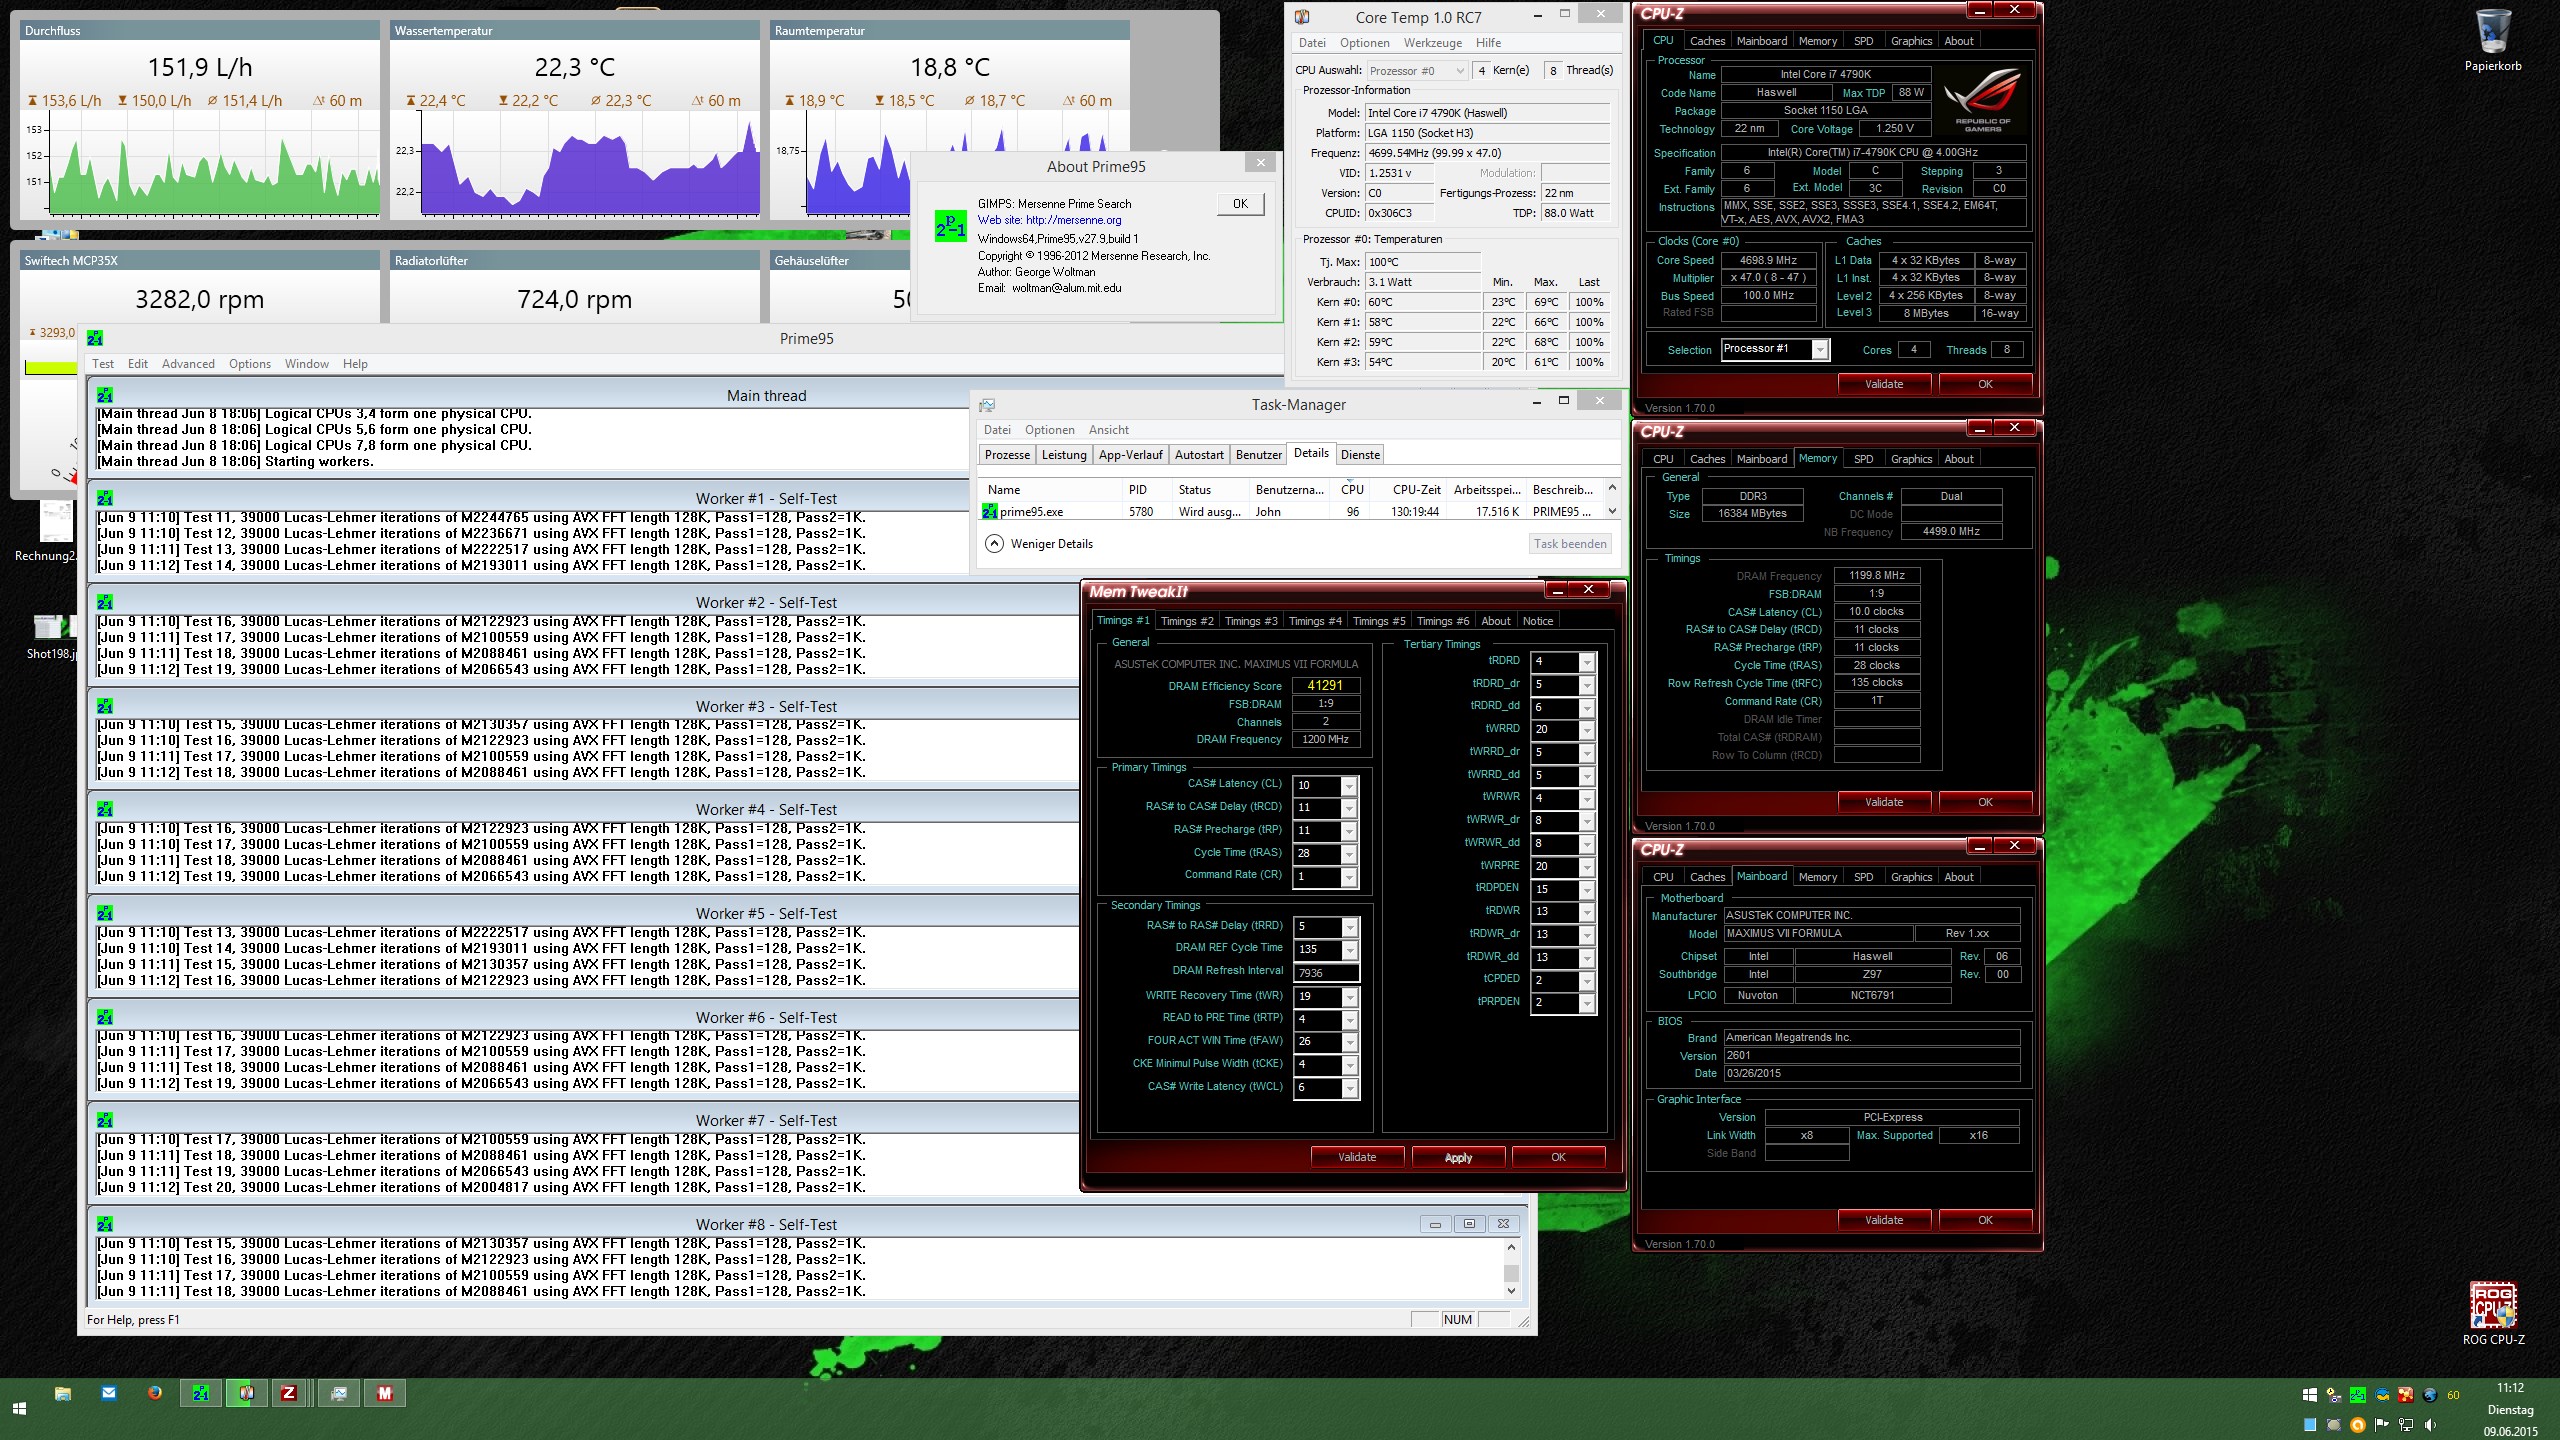Open the Advanced menu in Prime95
Screen dimensions: 2560x1440
click(x=188, y=364)
